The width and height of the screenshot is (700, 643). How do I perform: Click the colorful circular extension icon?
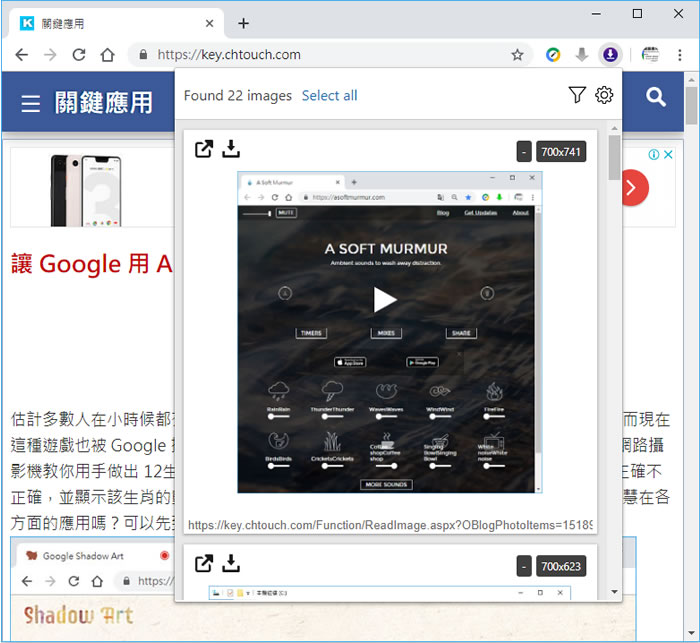pyautogui.click(x=553, y=55)
